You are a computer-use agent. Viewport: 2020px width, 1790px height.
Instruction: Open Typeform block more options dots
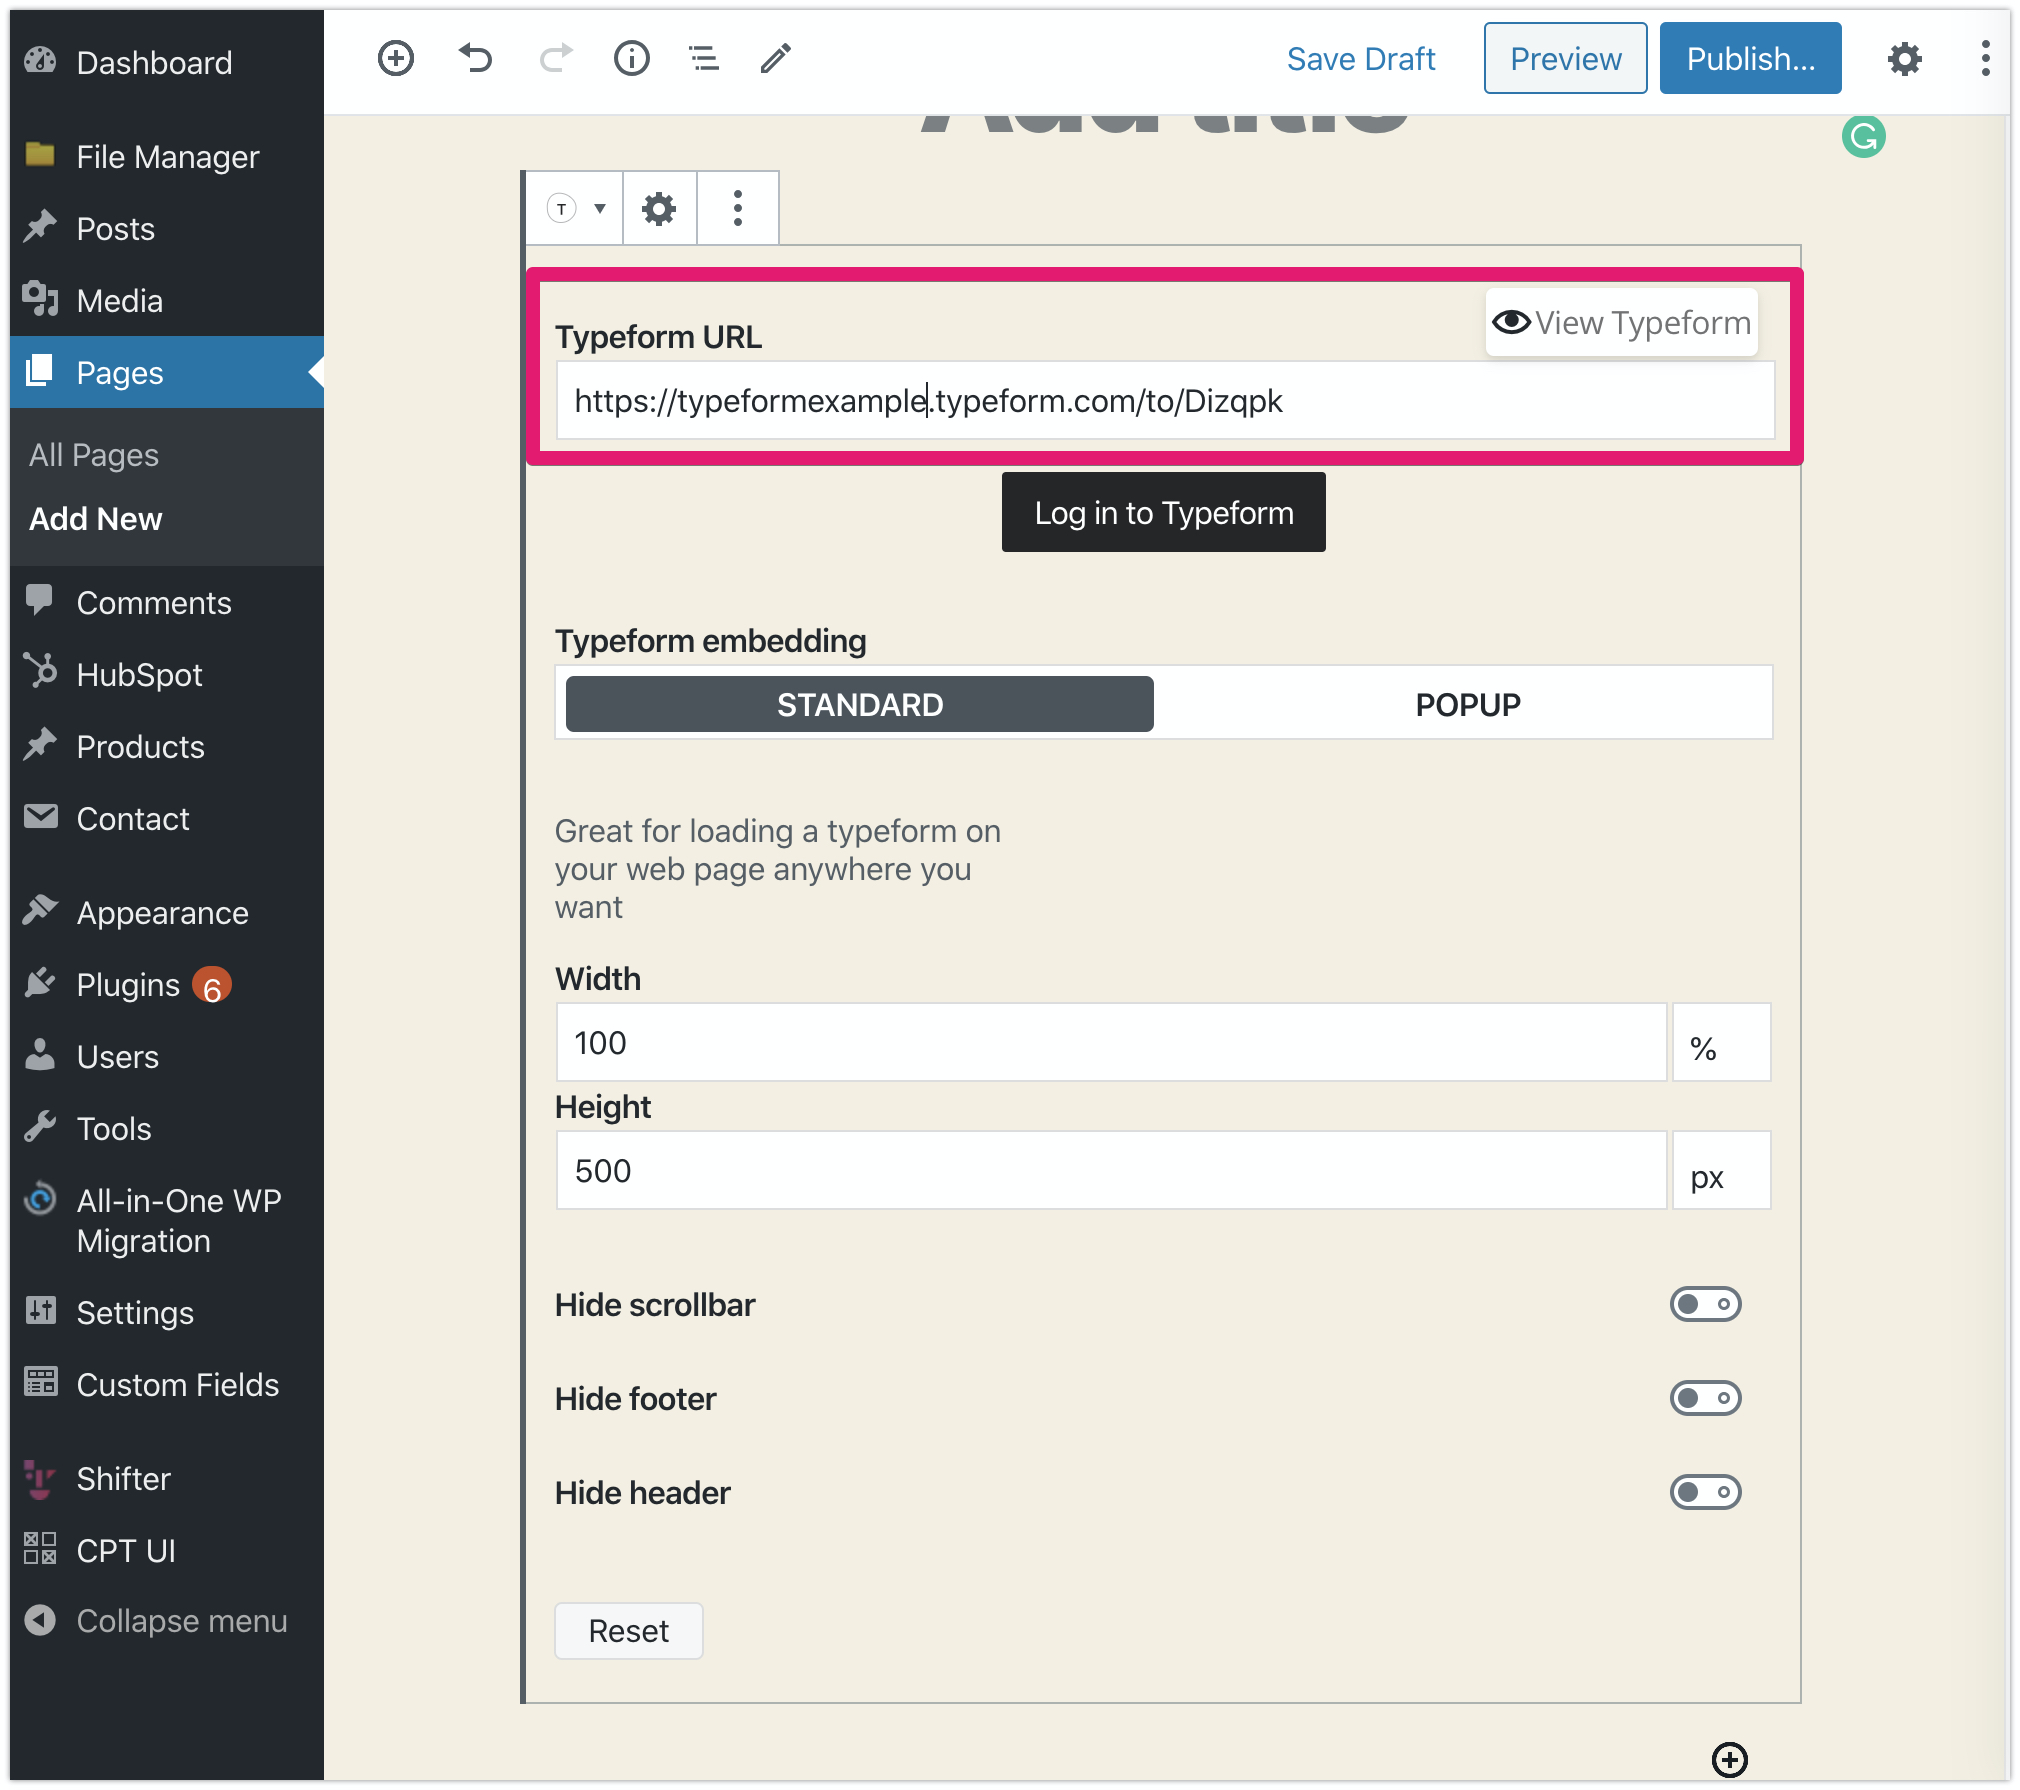pos(738,208)
